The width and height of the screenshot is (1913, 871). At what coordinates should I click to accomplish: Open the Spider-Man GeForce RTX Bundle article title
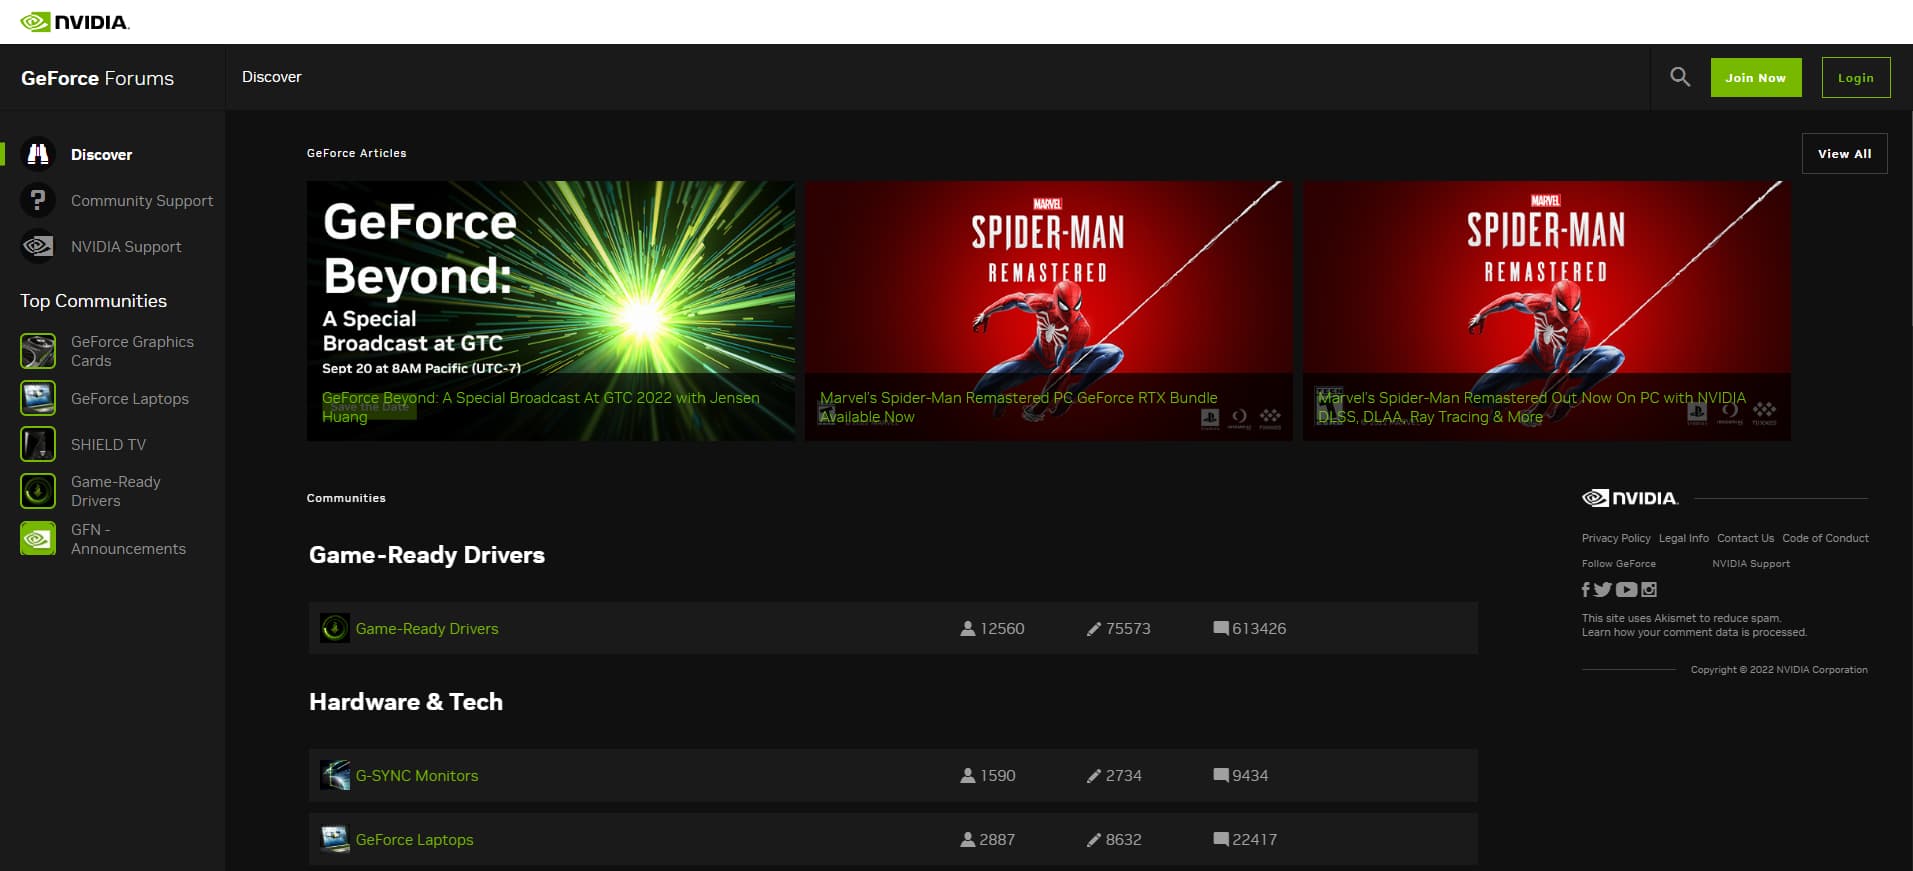[1019, 407]
